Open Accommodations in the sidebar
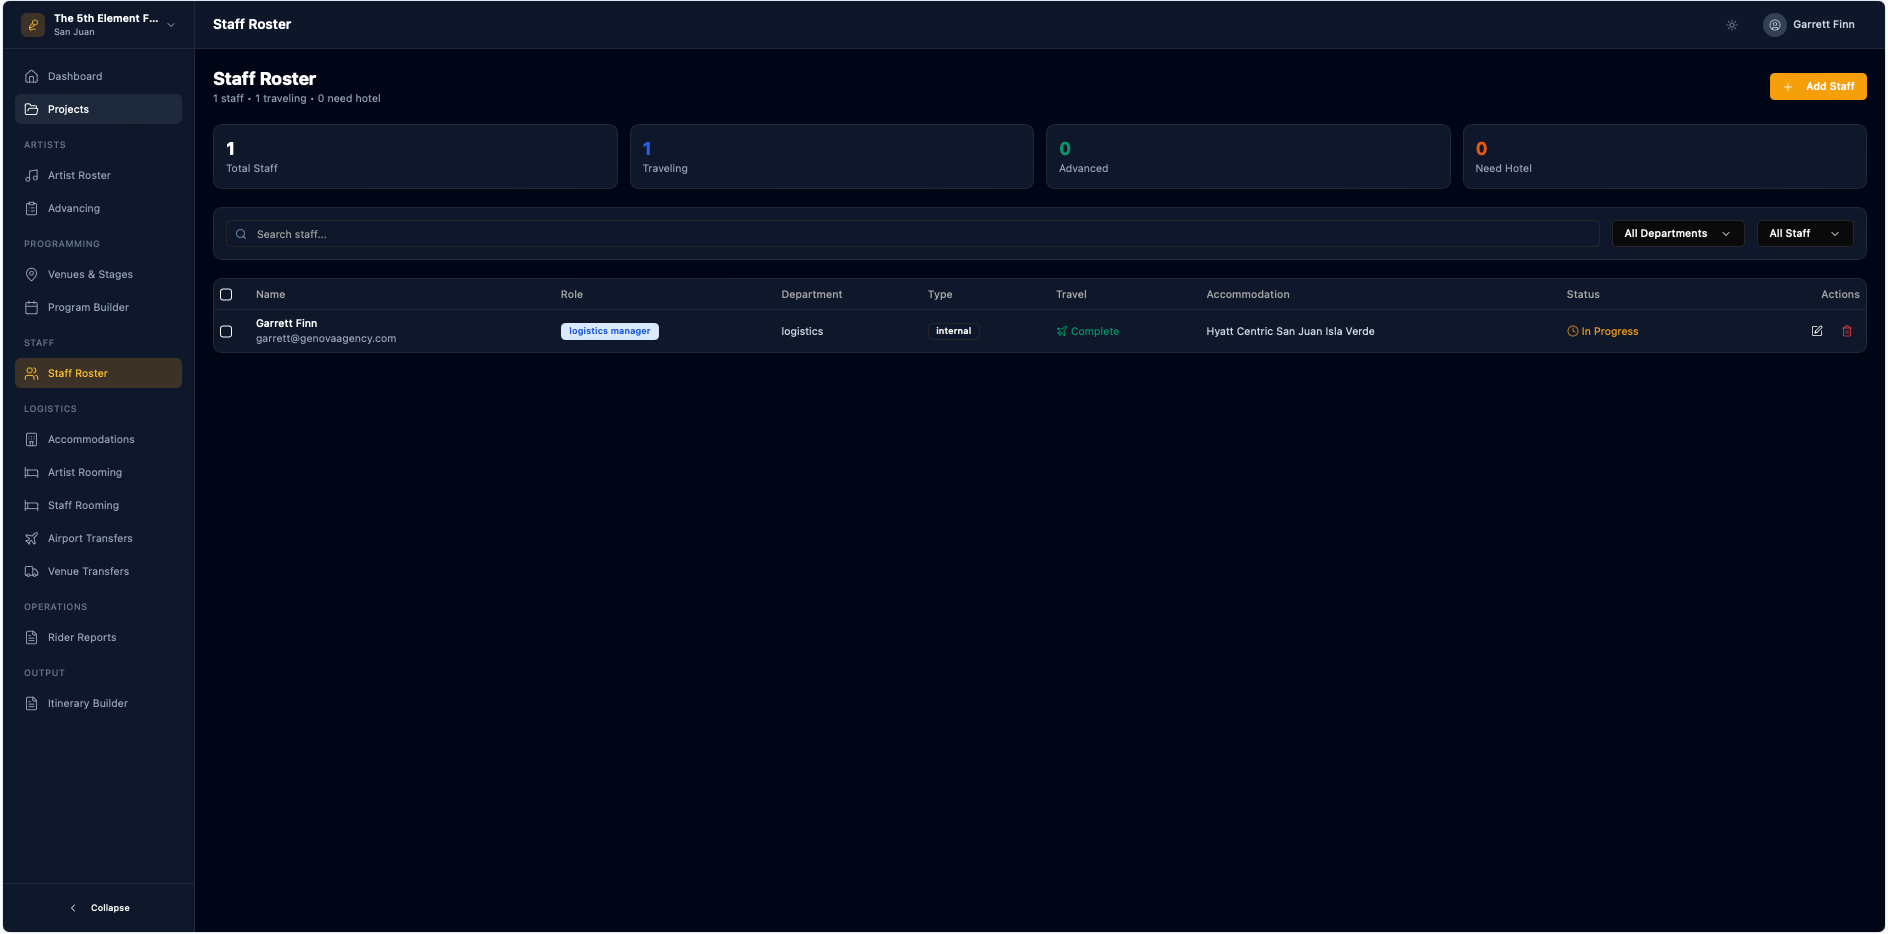Image resolution: width=1888 pixels, height=934 pixels. pos(91,440)
